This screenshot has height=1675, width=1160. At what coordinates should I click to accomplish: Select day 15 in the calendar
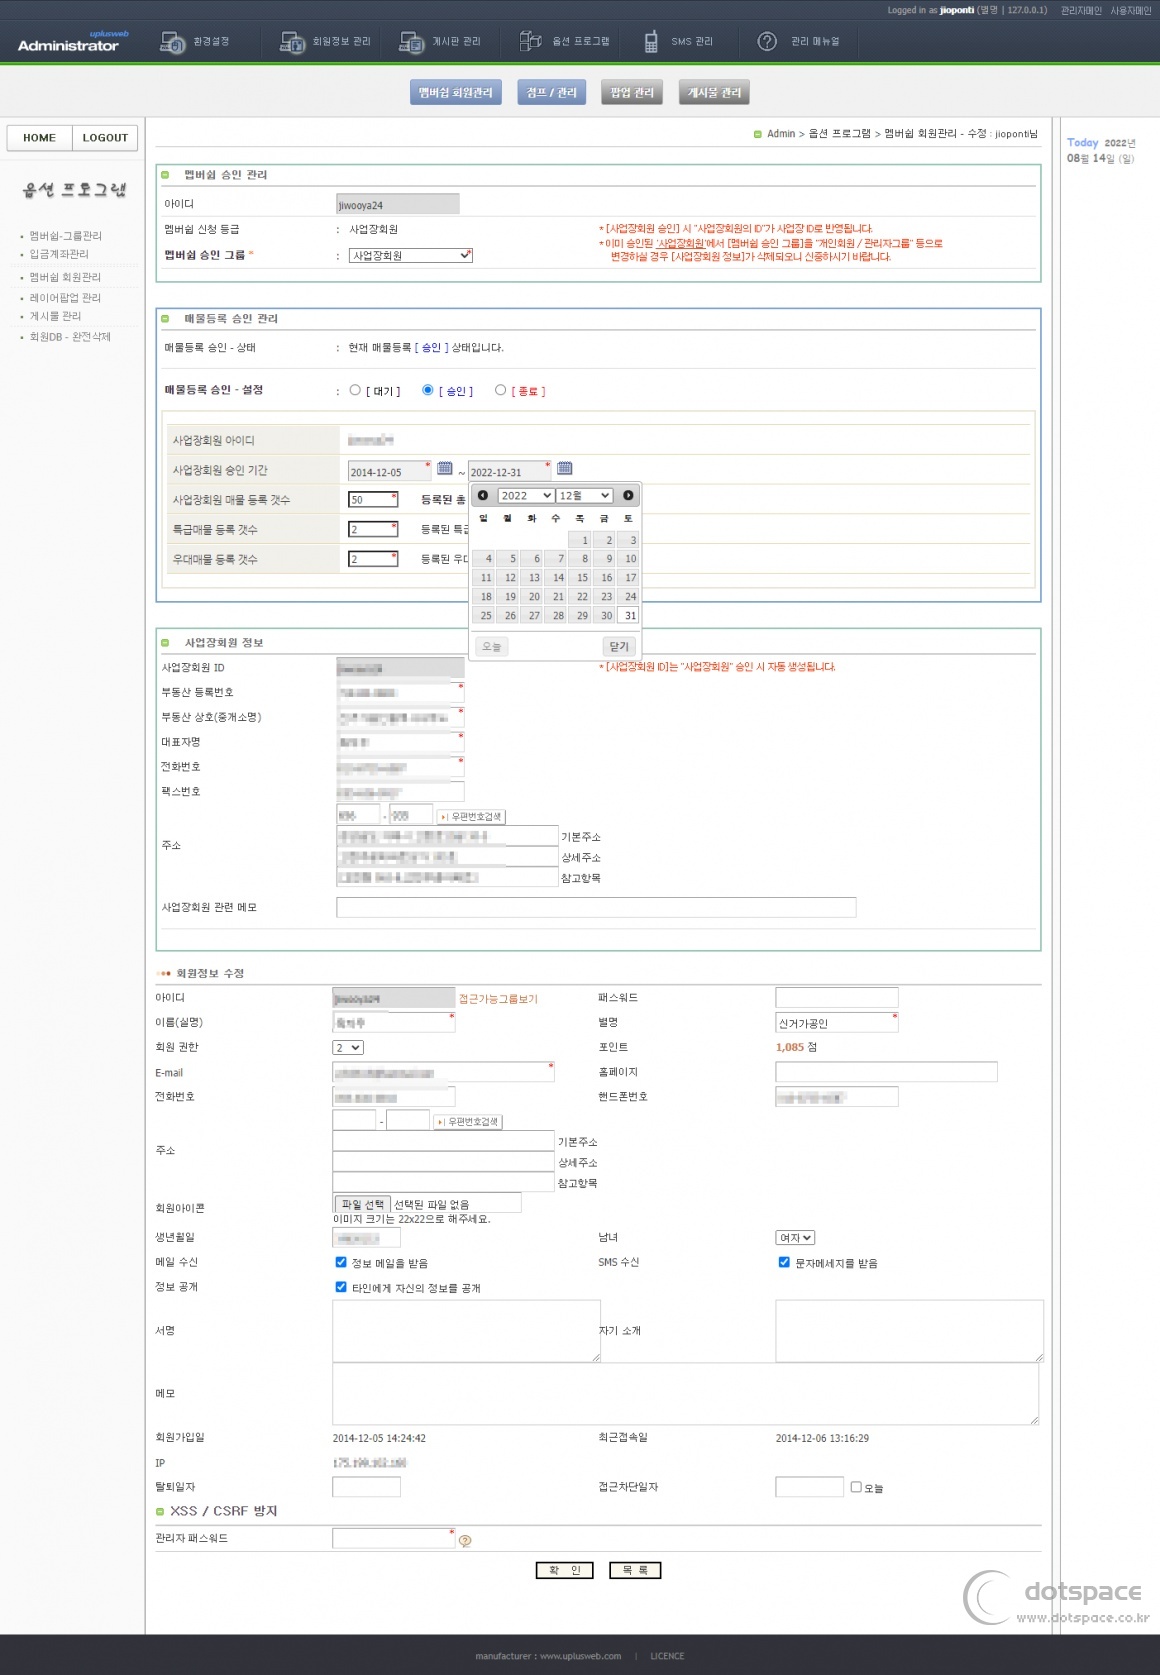pos(581,578)
